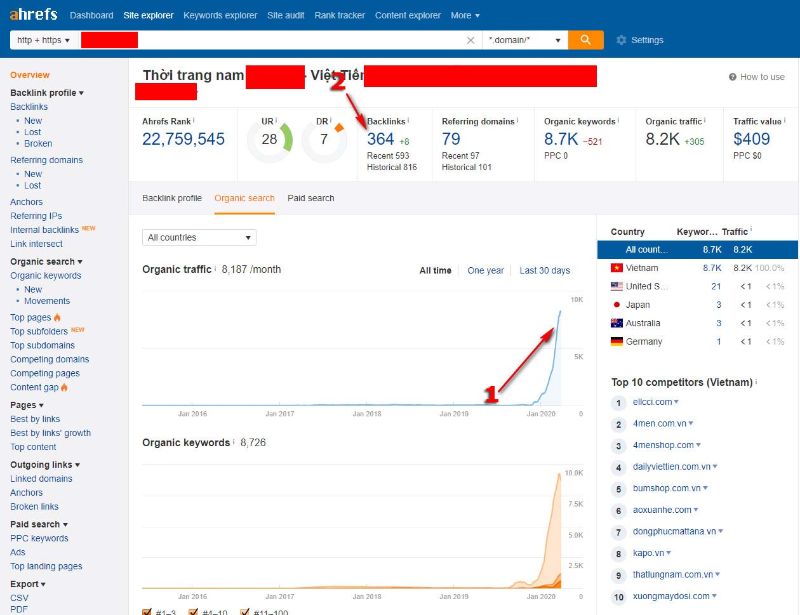
Task: Select the Last 30 days time range
Action: tap(544, 270)
